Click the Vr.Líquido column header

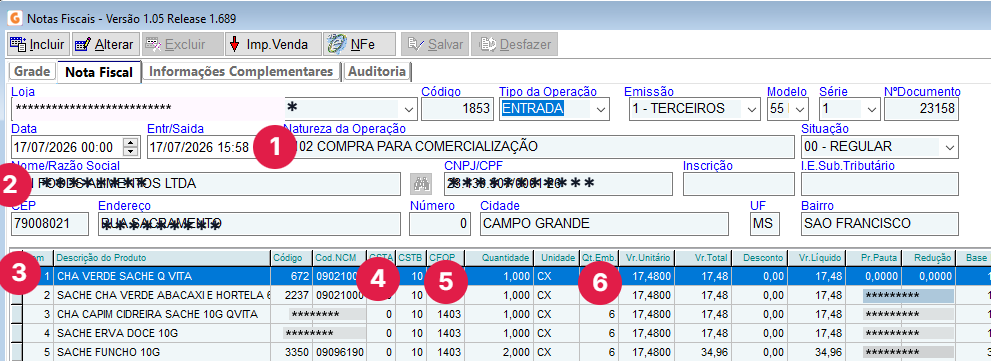pos(816,258)
